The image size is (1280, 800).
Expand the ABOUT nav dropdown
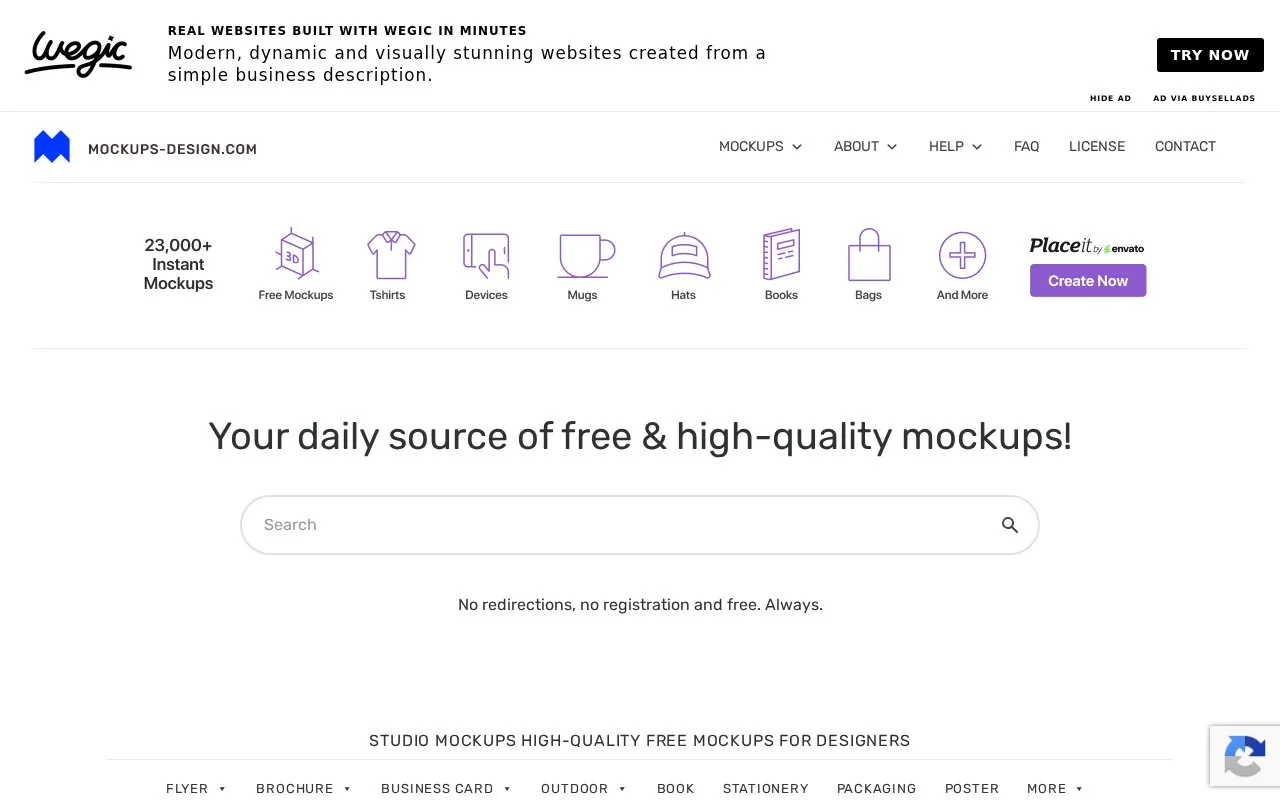(865, 146)
